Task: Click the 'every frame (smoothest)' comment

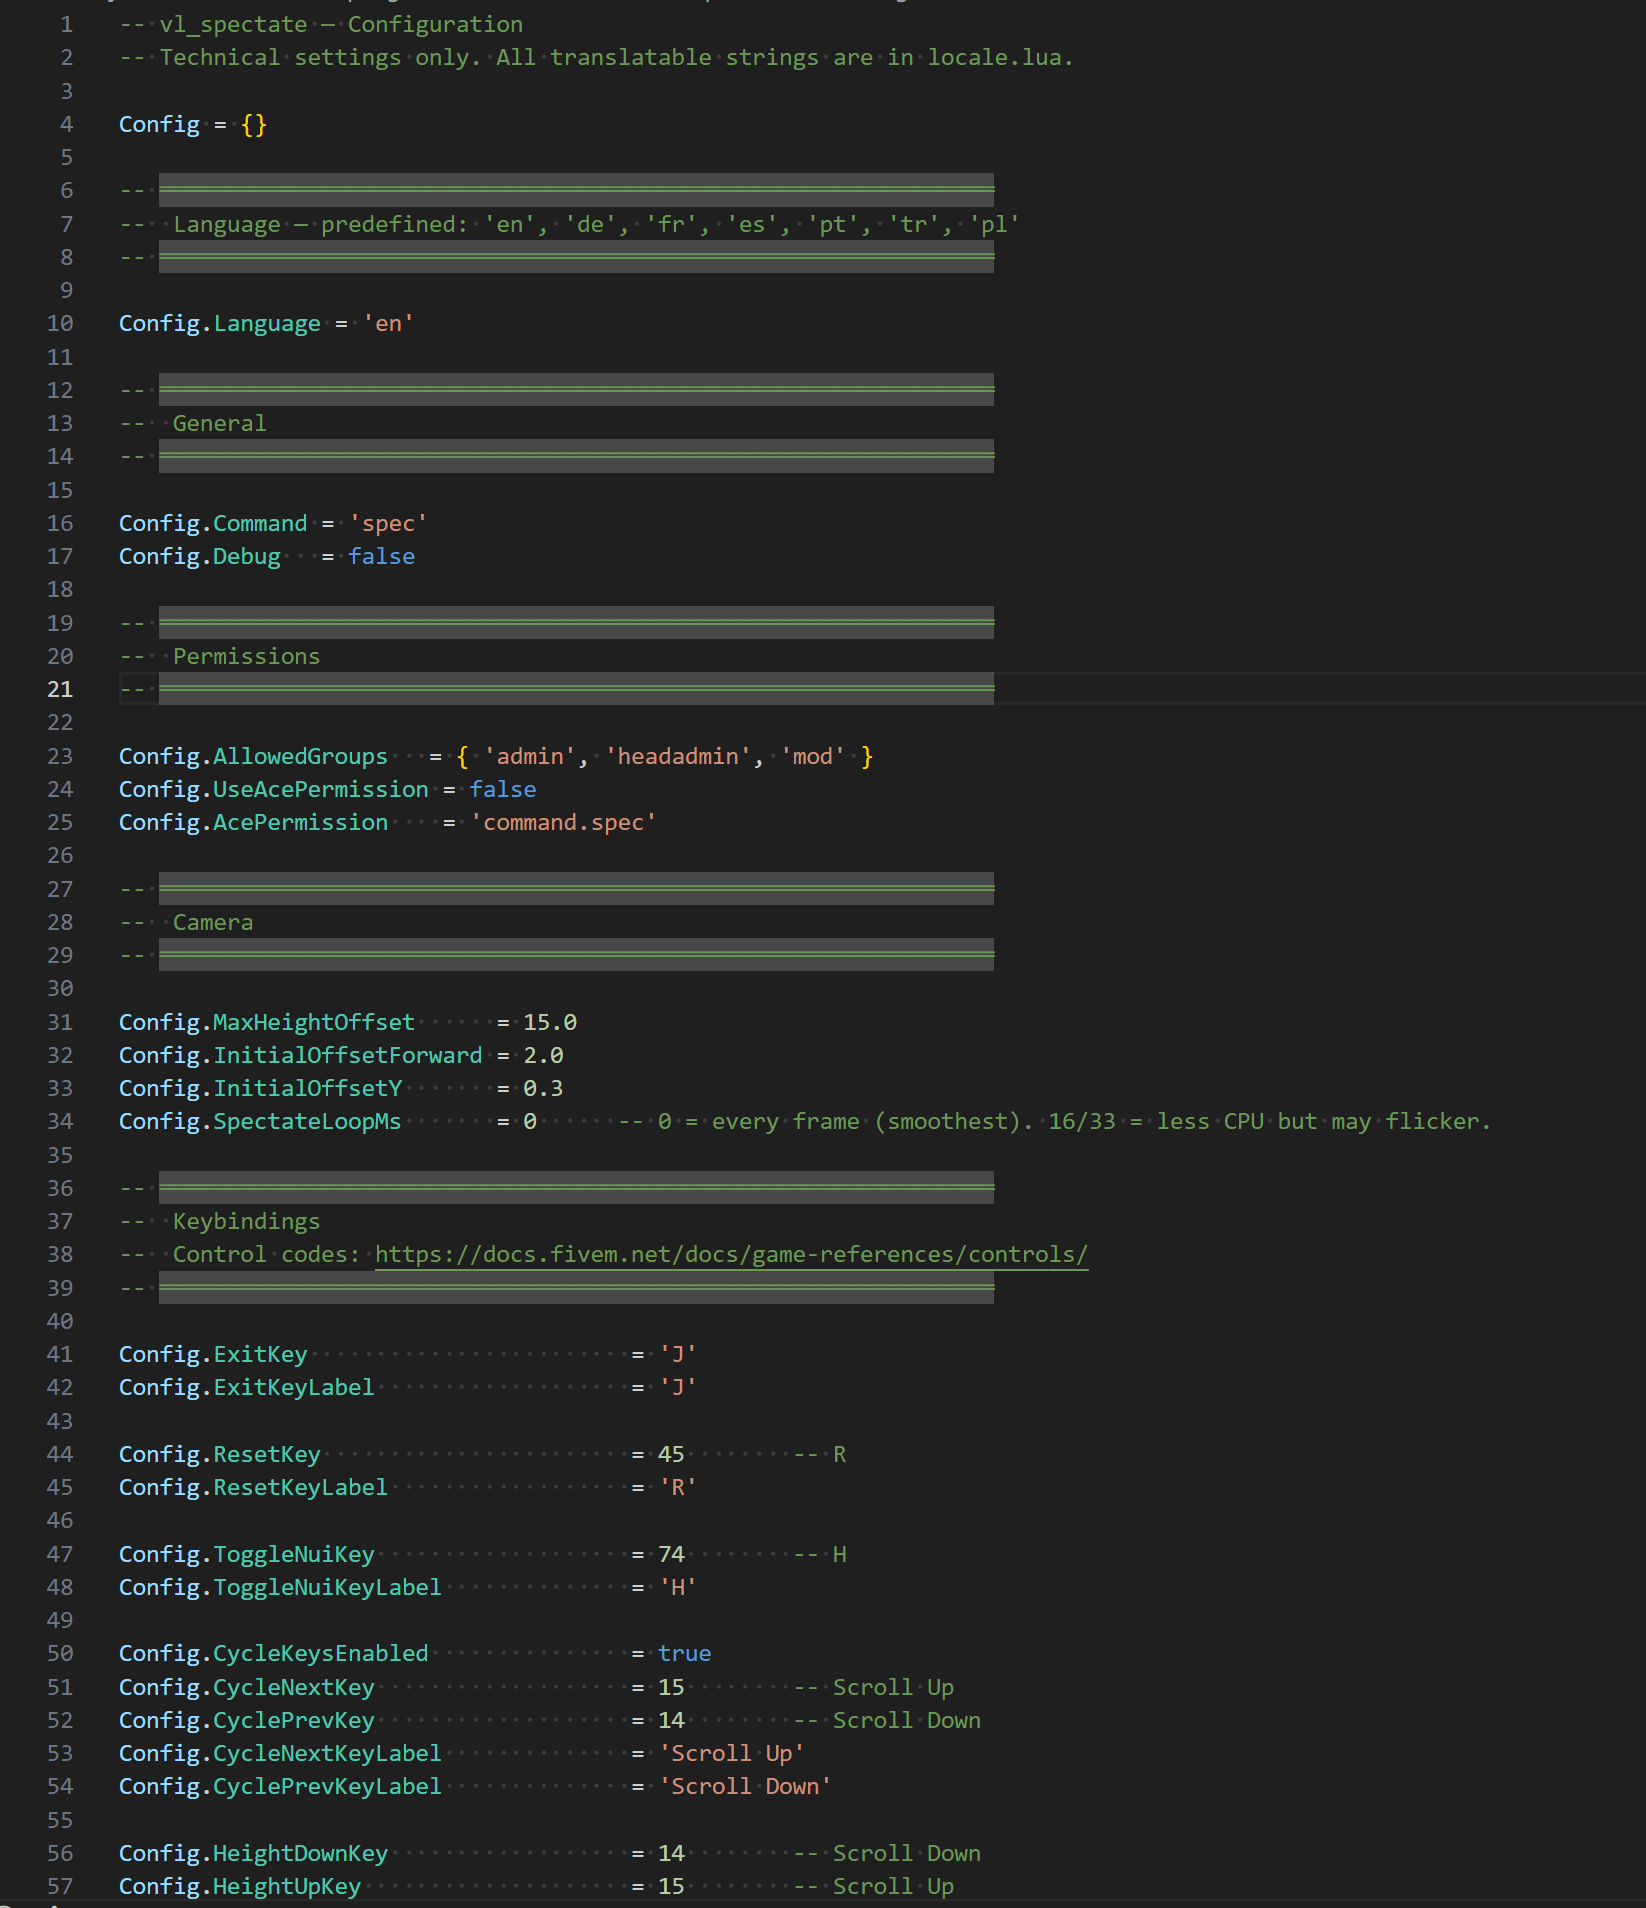Action: click(866, 1121)
